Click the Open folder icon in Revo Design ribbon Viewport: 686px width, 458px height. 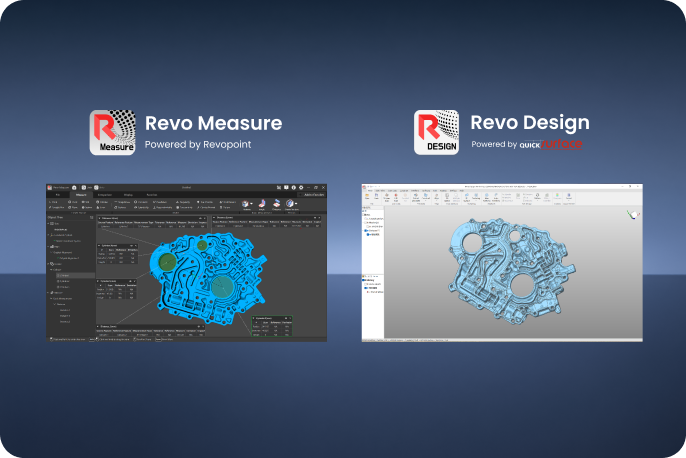(367, 196)
